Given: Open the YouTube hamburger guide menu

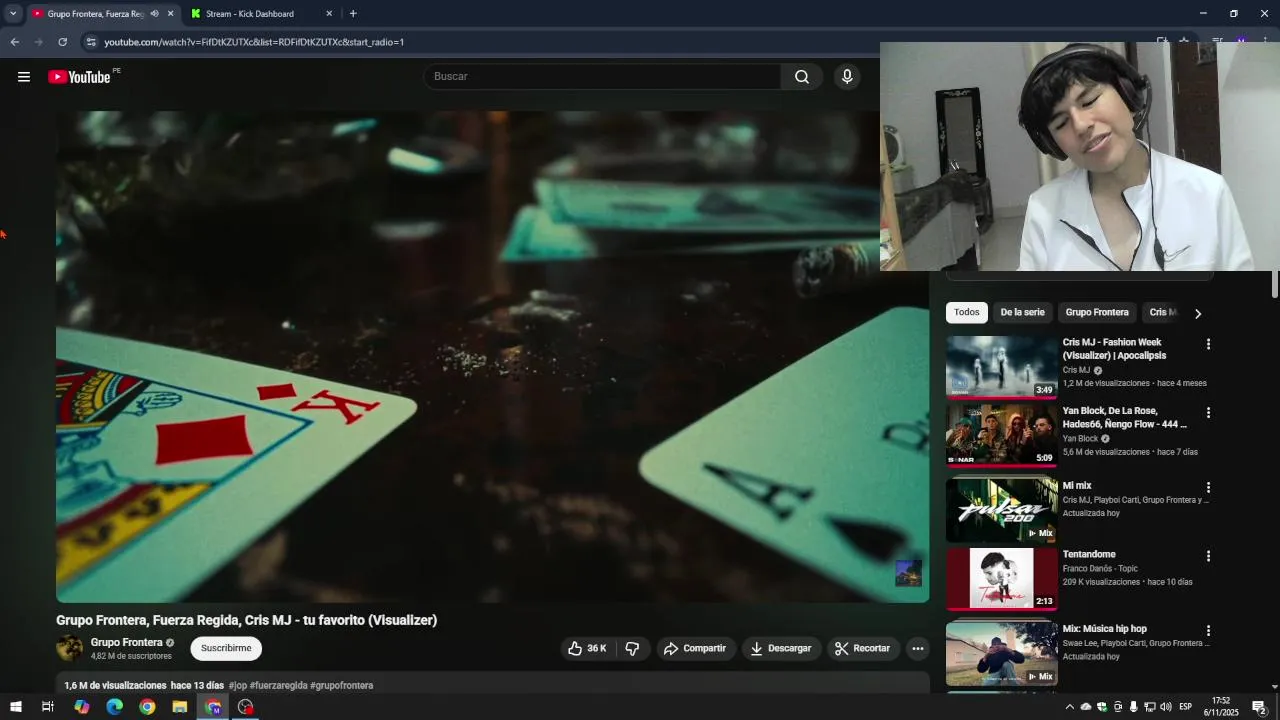Looking at the screenshot, I should coord(24,77).
